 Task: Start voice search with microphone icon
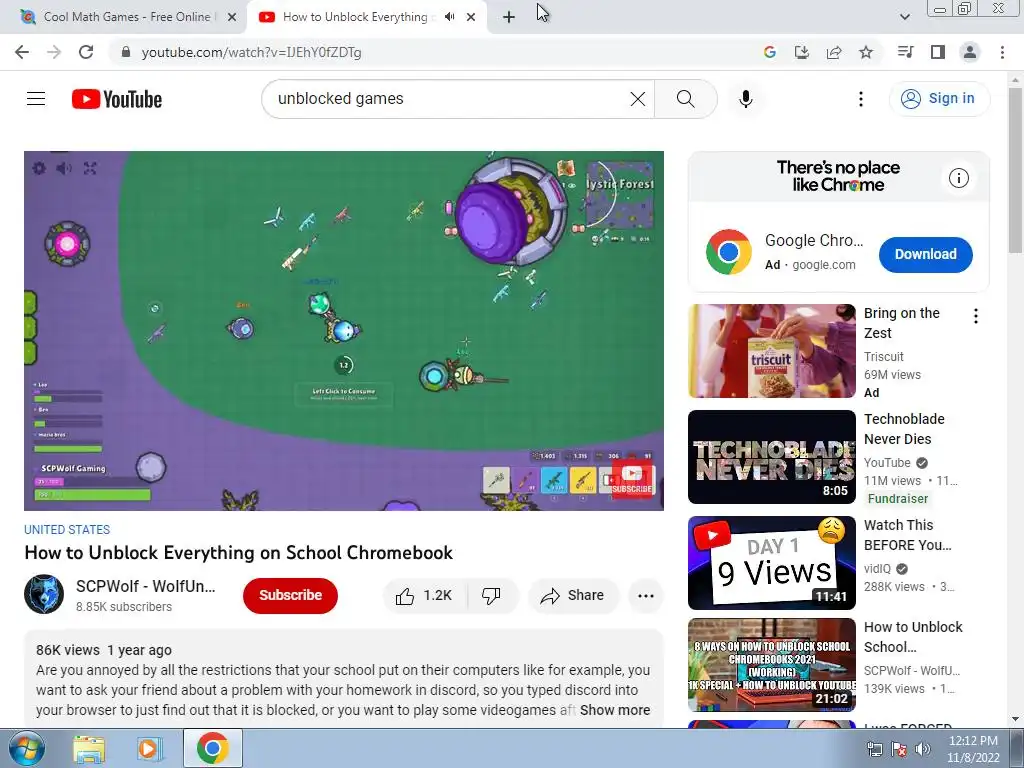[x=746, y=99]
